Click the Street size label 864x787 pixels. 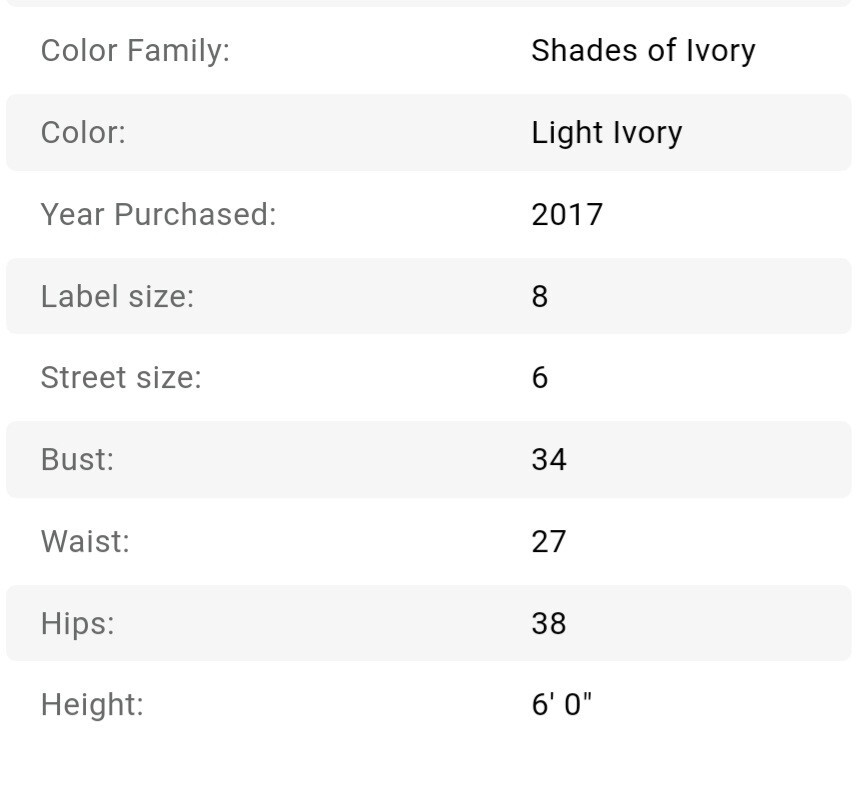coord(121,378)
